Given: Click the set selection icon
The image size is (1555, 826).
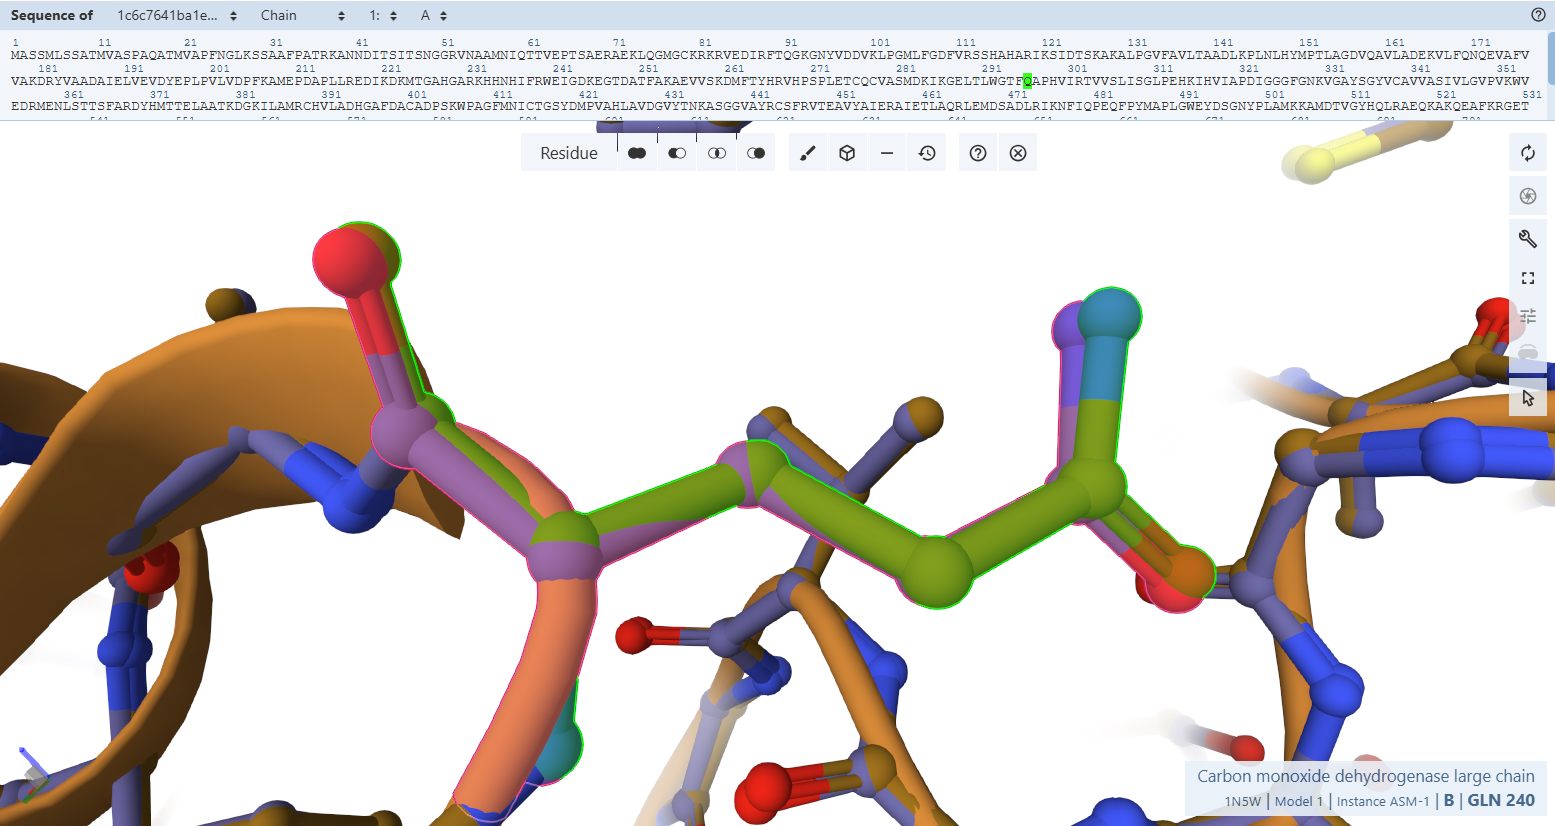Looking at the screenshot, I should click(x=757, y=153).
